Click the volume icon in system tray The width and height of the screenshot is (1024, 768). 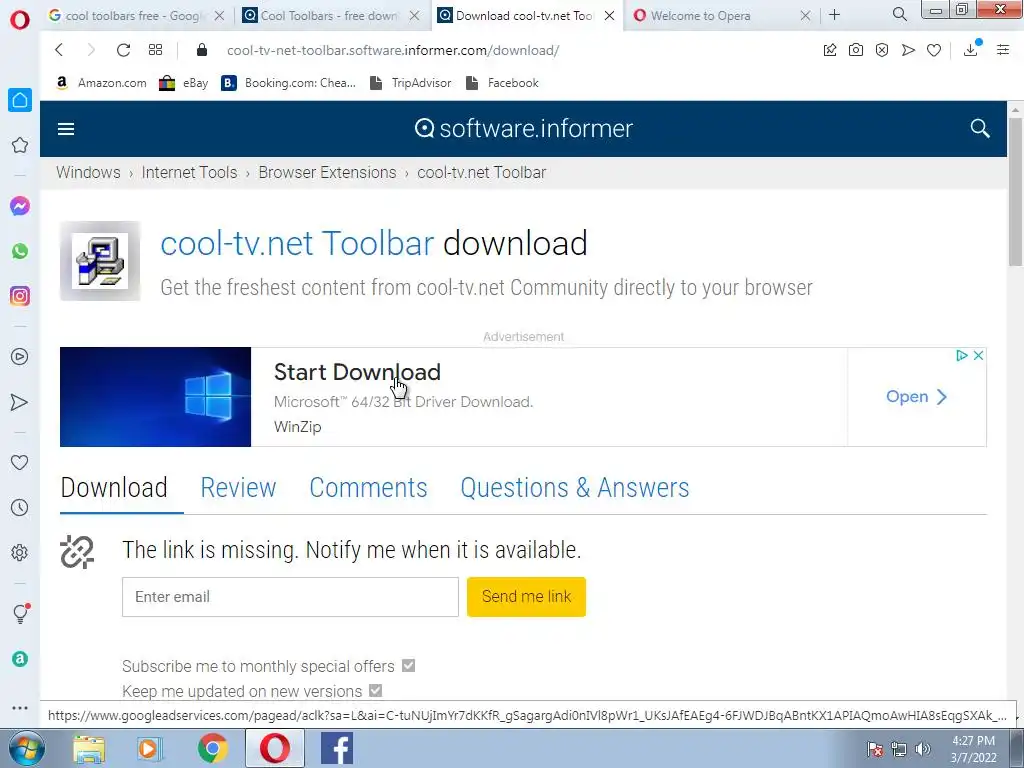click(x=922, y=749)
